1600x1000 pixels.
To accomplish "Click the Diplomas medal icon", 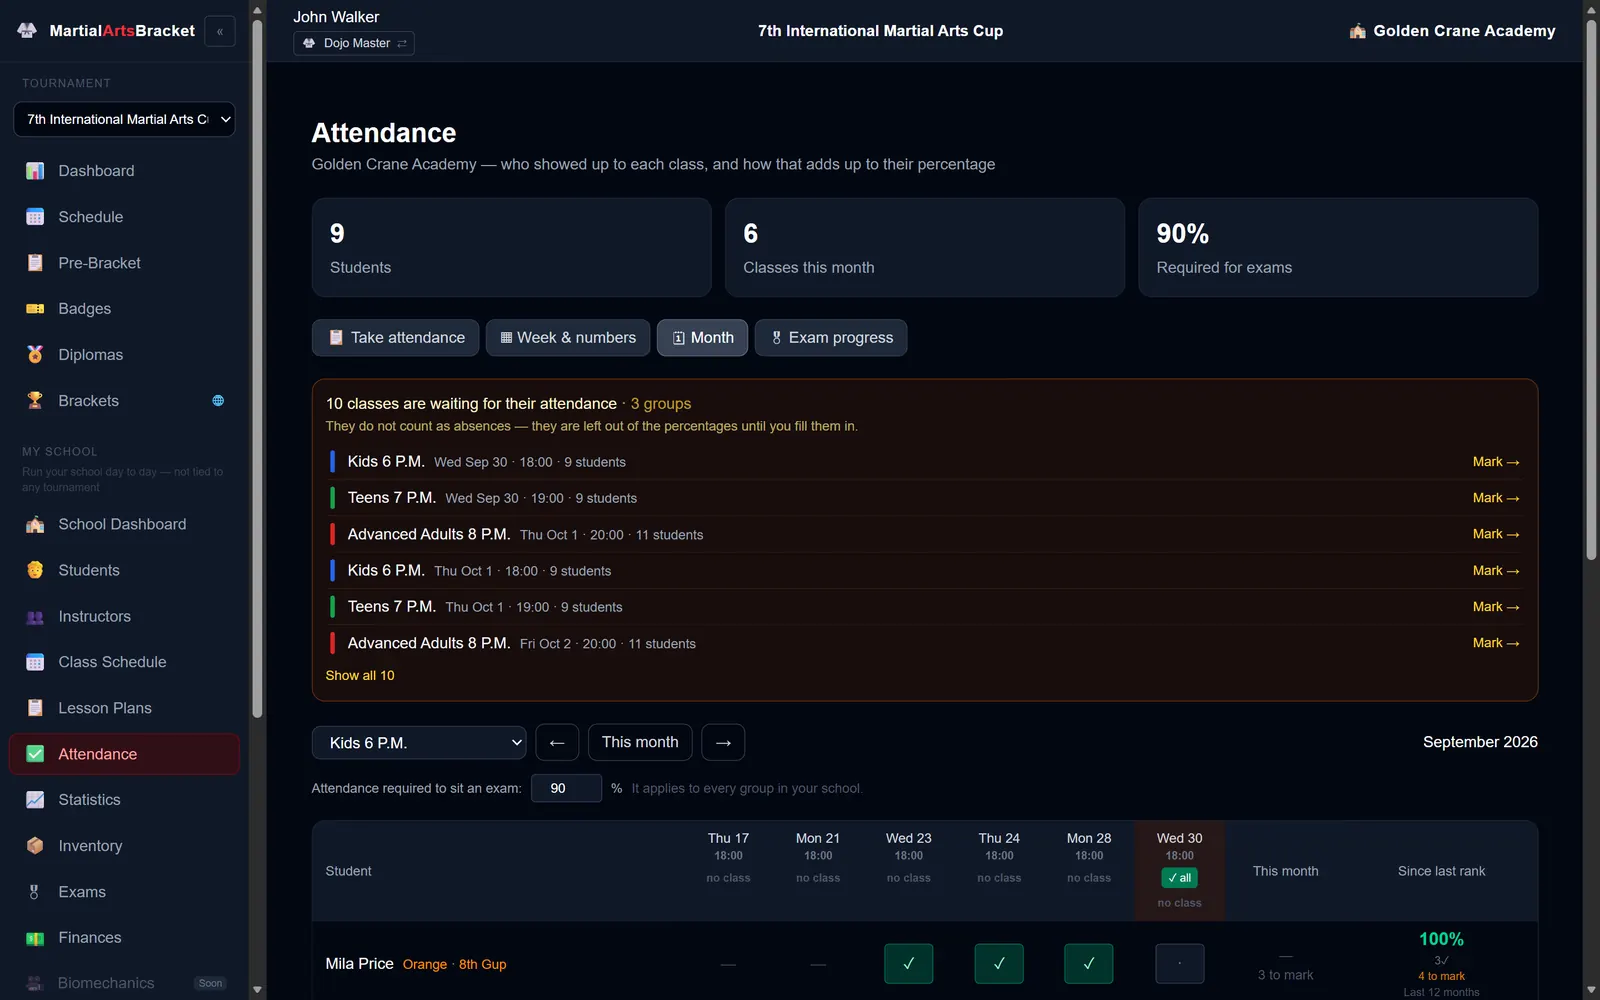I will 35,355.
